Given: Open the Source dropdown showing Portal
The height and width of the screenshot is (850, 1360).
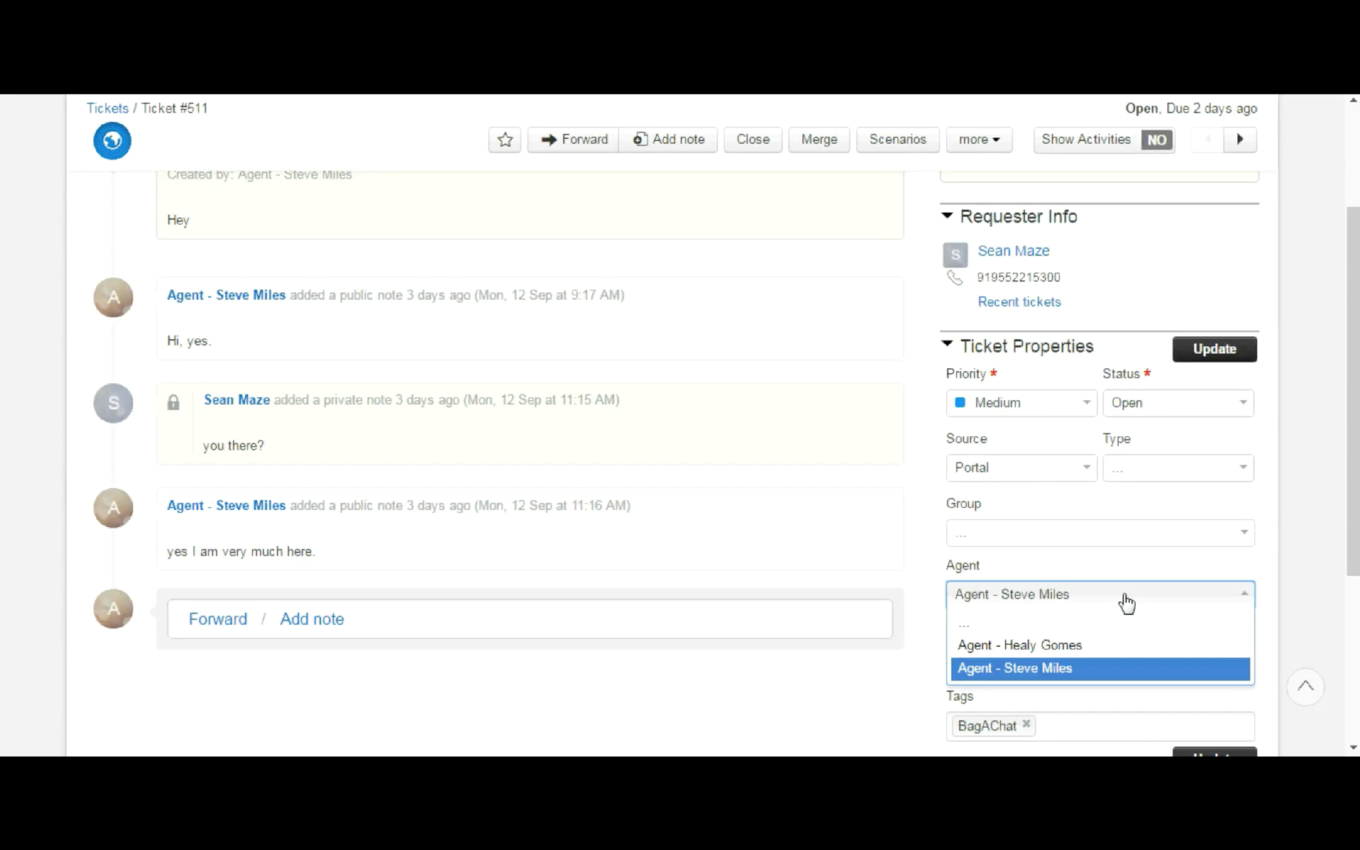Looking at the screenshot, I should click(x=1021, y=468).
